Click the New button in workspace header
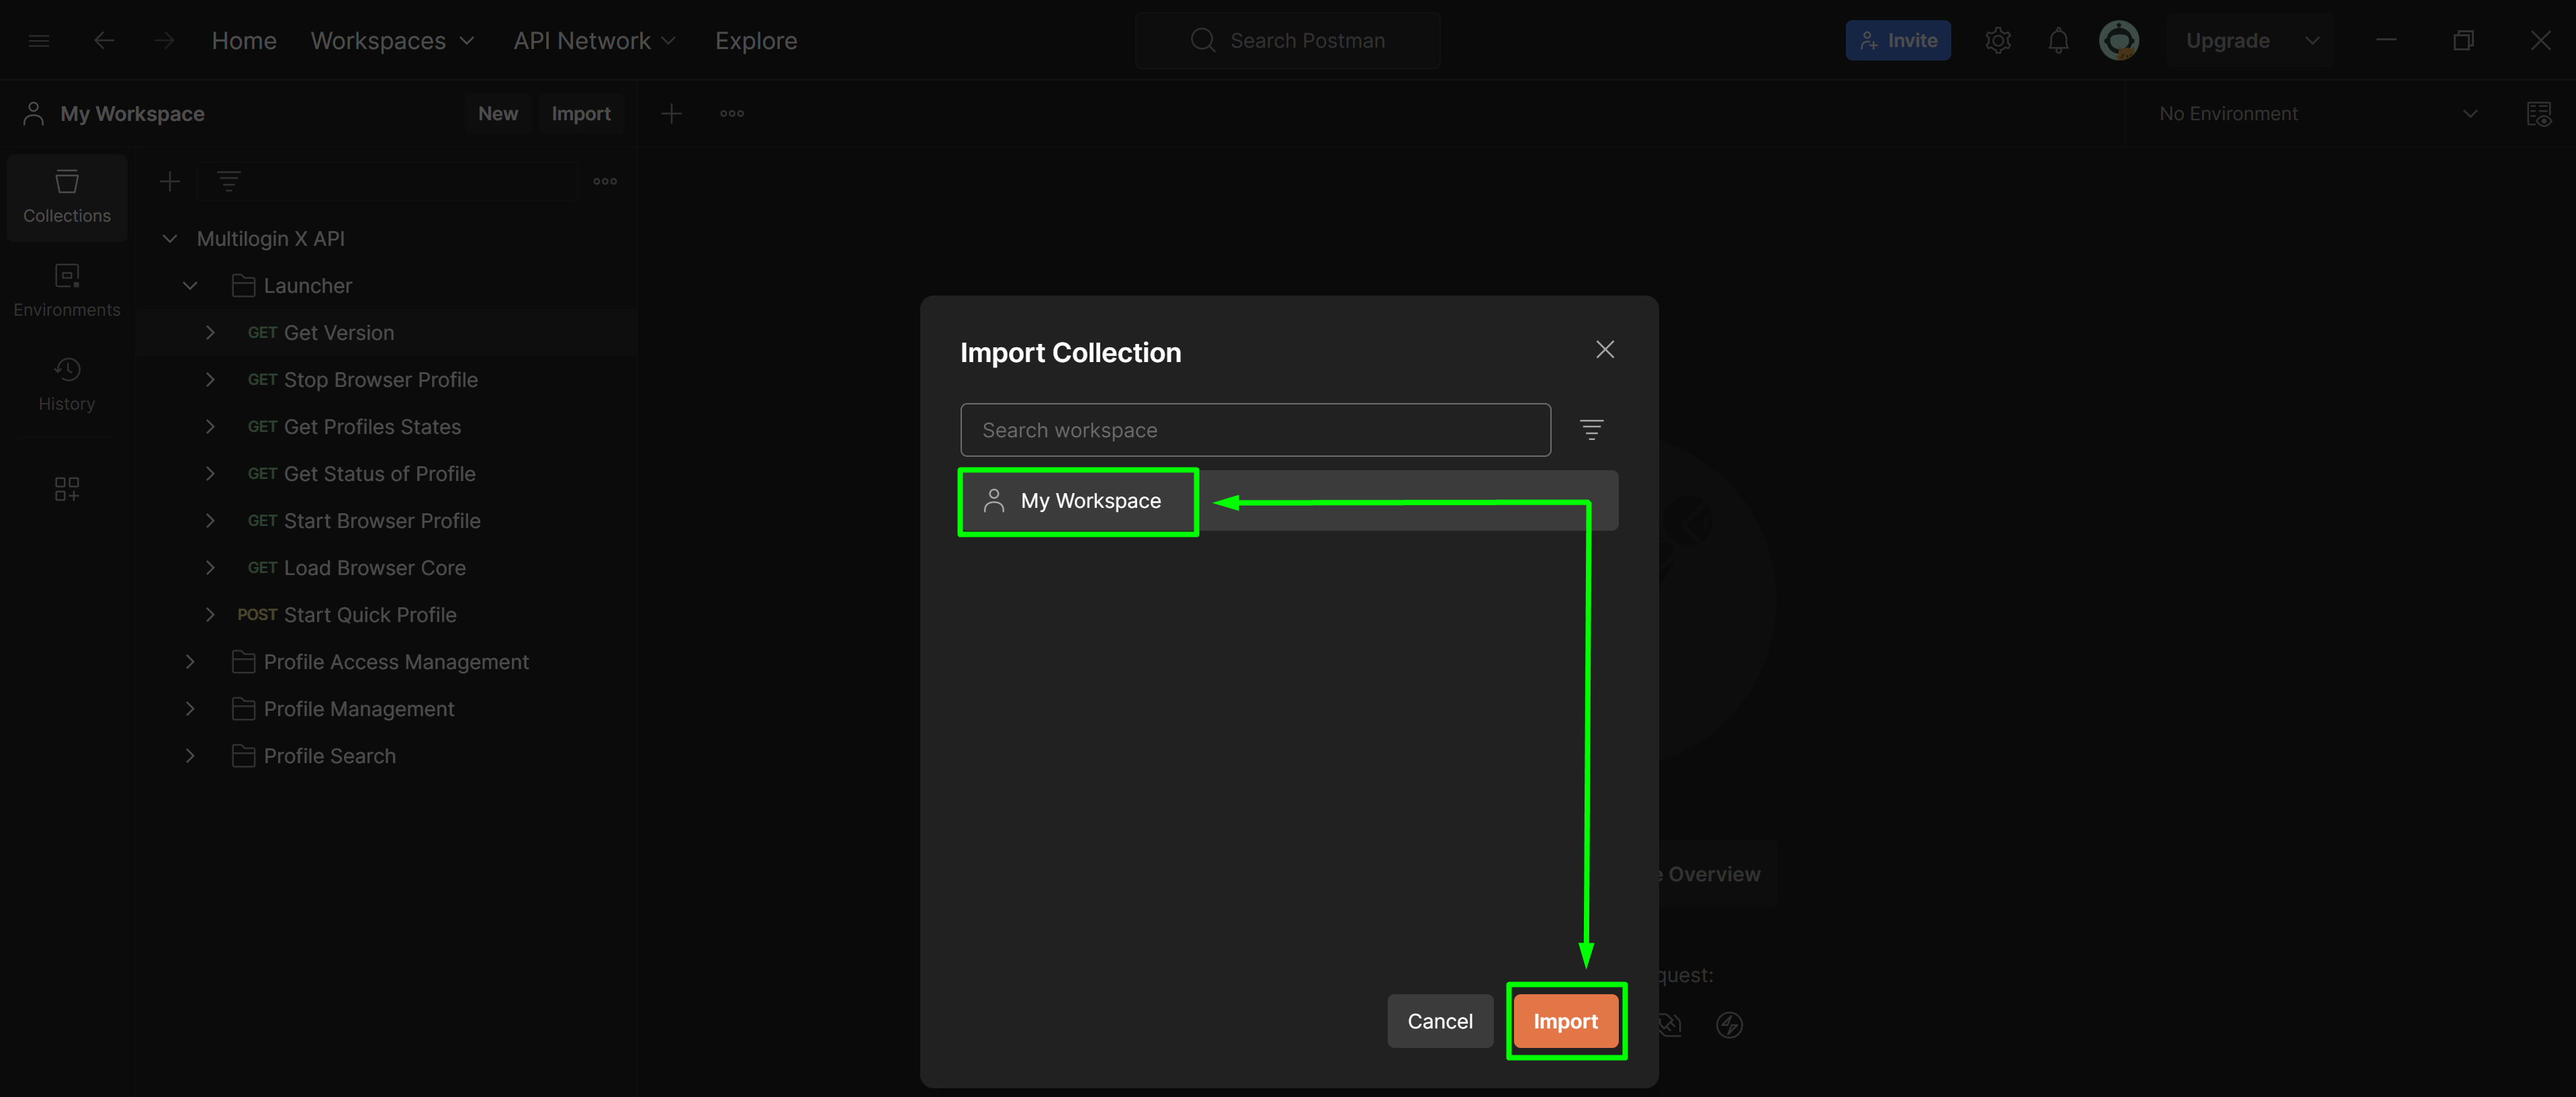Image resolution: width=2576 pixels, height=1097 pixels. pyautogui.click(x=498, y=114)
